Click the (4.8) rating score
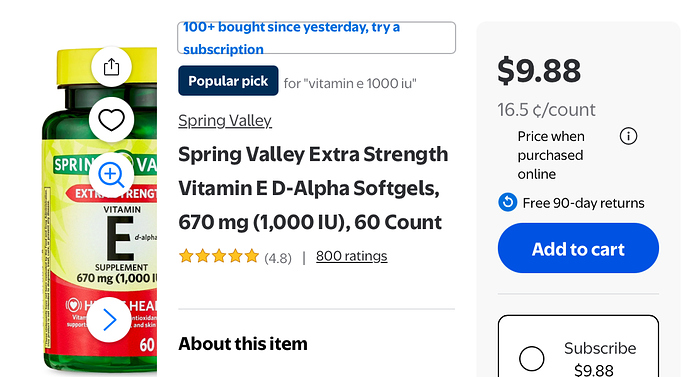Viewport: 690px width, 377px height. (278, 258)
